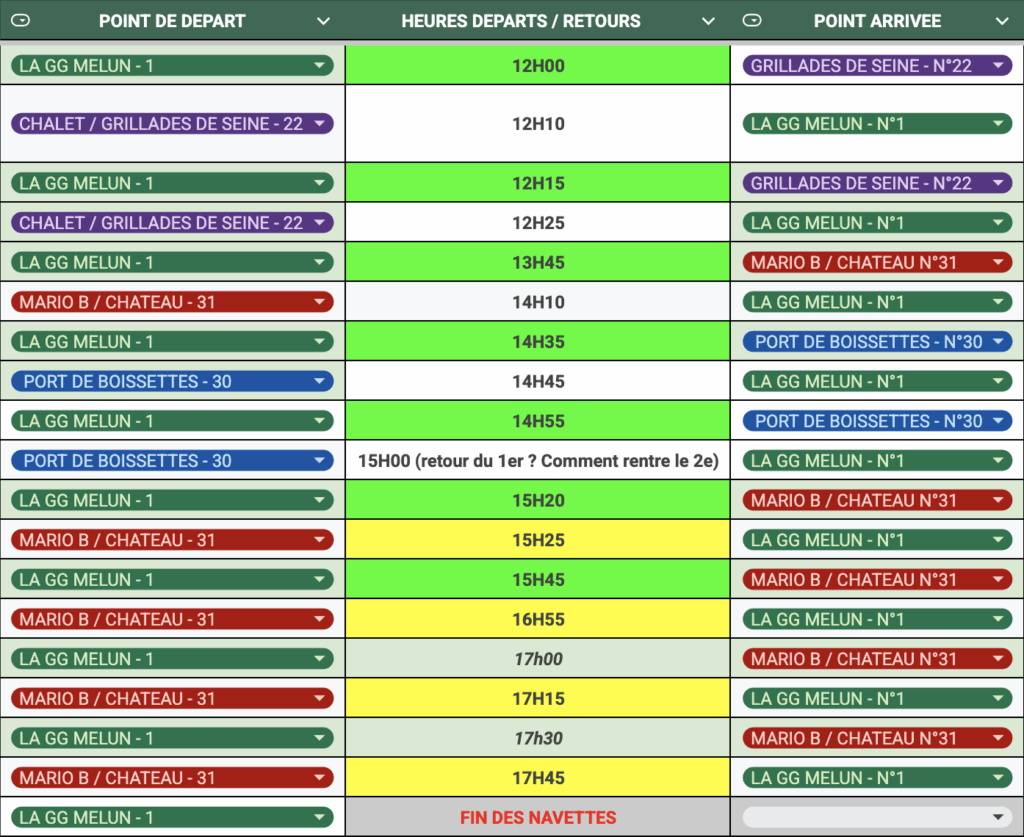Screen dimensions: 1024x837
Task: Open the MARIO B departure chip at 15H25
Action: 172,540
